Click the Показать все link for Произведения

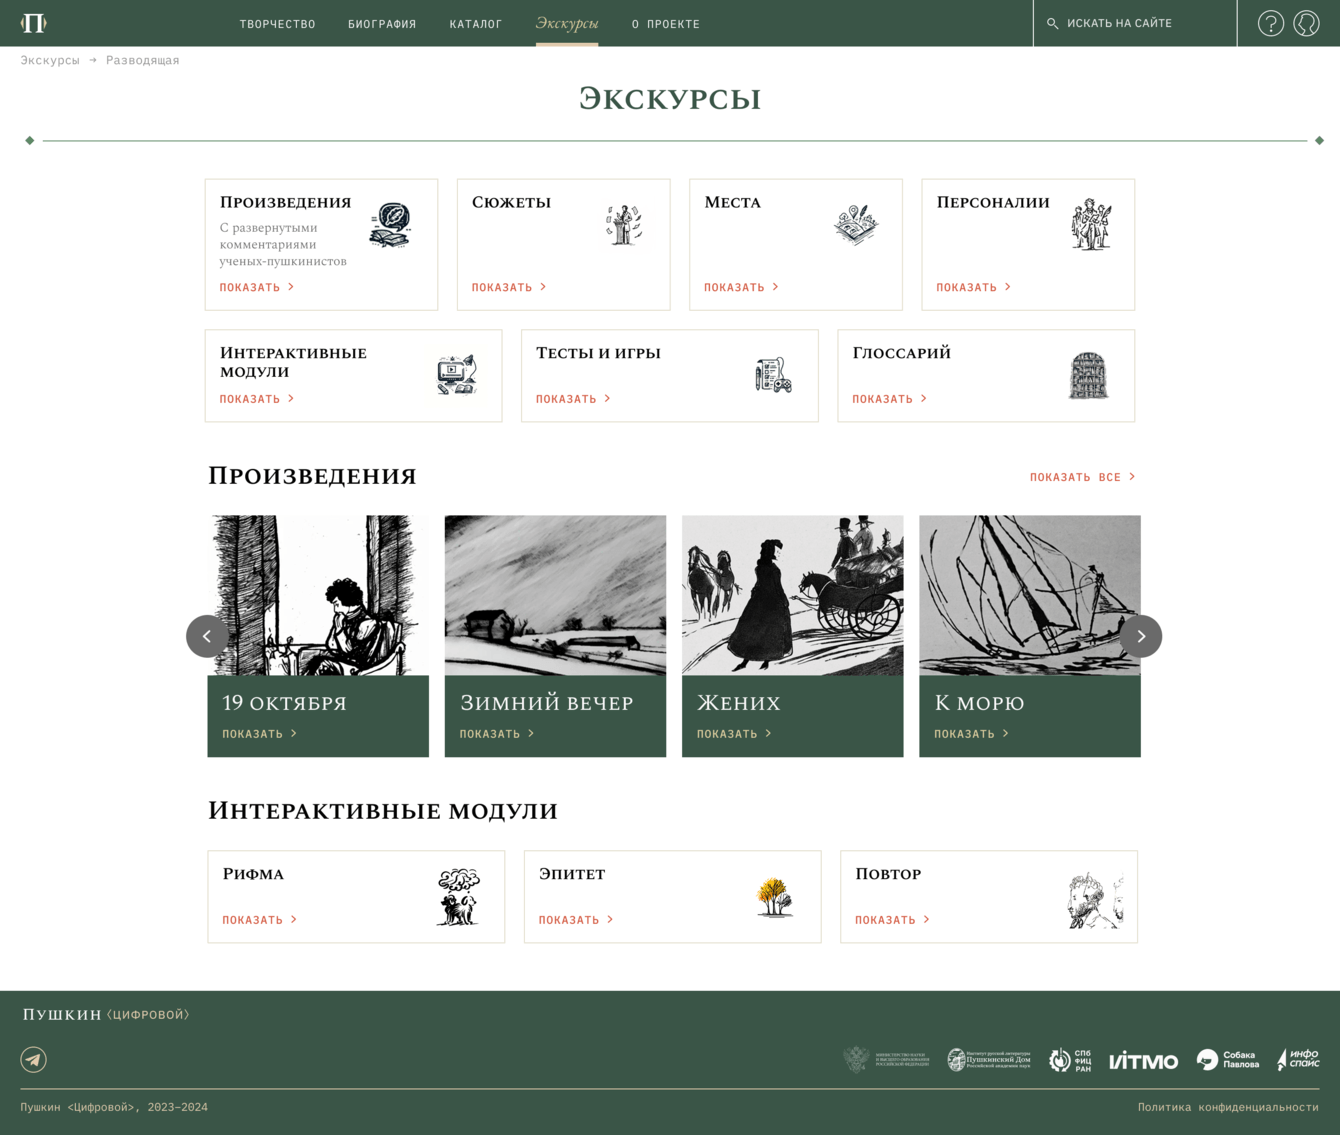1083,477
